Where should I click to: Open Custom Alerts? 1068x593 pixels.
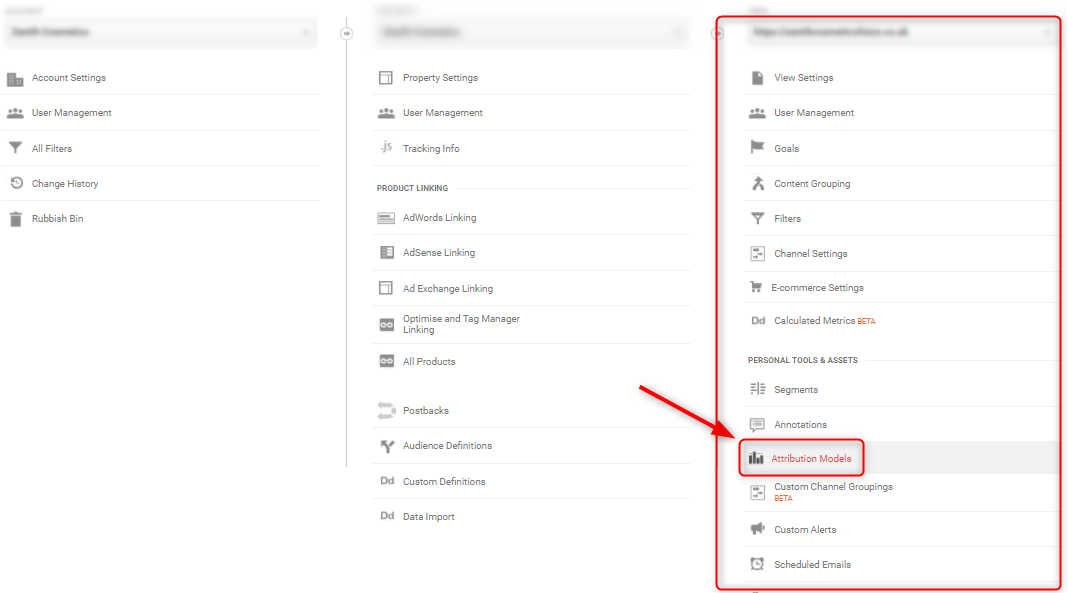(x=805, y=530)
